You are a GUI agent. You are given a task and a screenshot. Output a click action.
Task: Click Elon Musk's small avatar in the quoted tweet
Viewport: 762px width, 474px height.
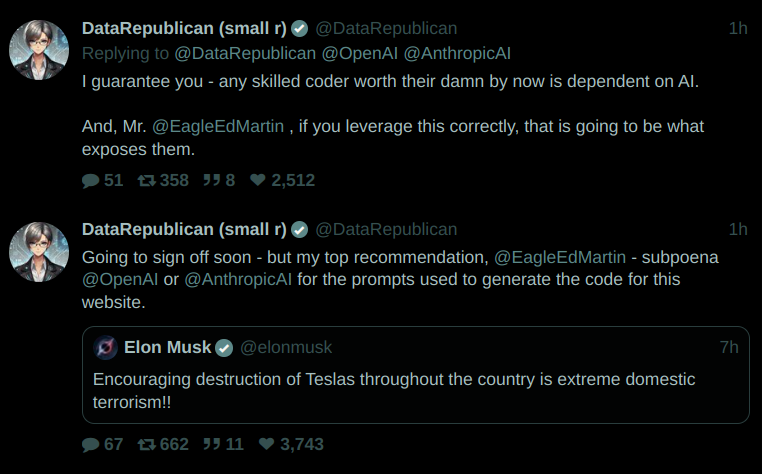point(106,347)
